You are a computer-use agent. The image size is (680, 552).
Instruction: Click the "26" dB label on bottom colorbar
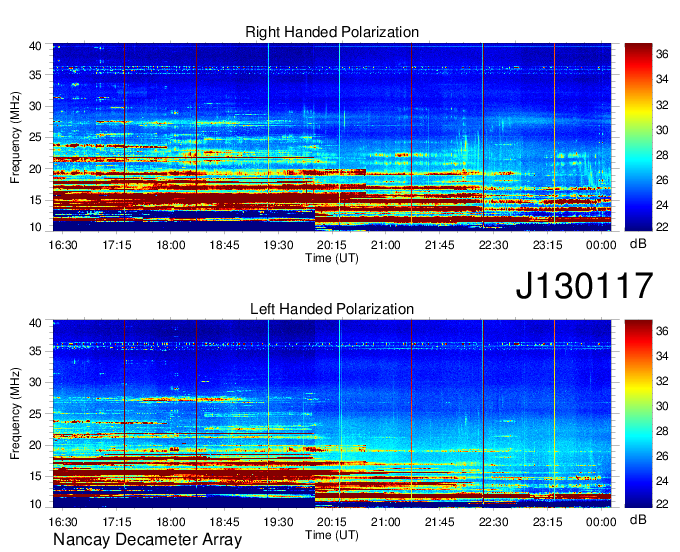click(662, 456)
